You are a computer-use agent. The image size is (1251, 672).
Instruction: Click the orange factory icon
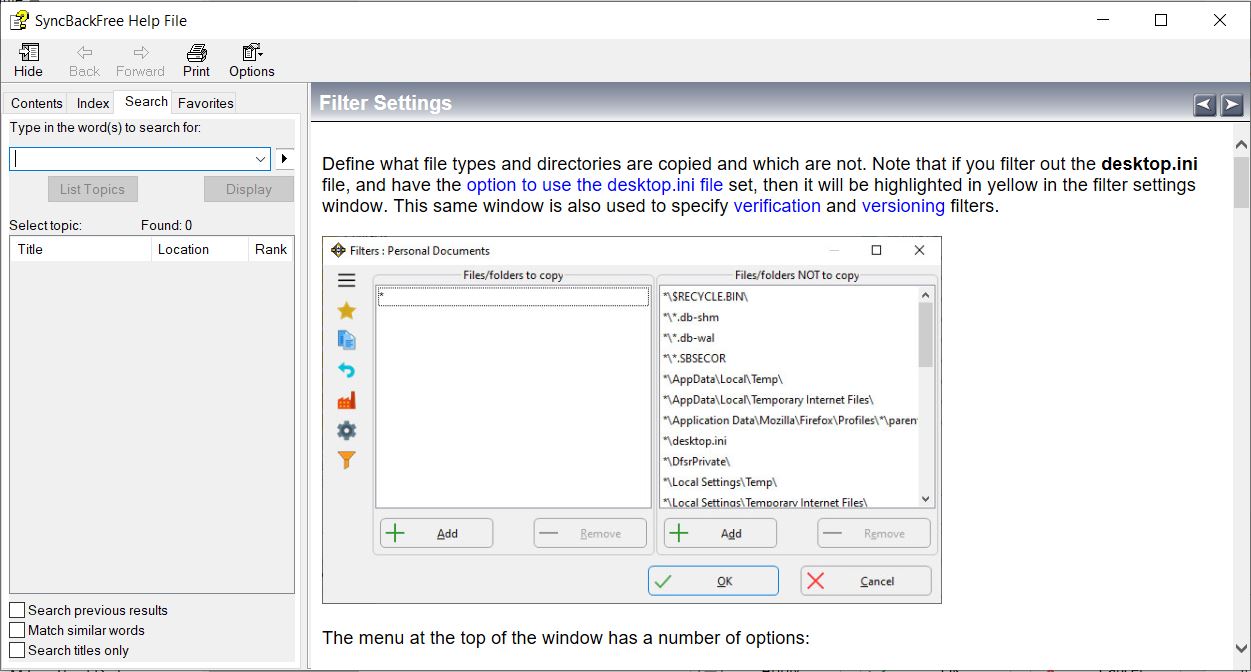pyautogui.click(x=347, y=400)
